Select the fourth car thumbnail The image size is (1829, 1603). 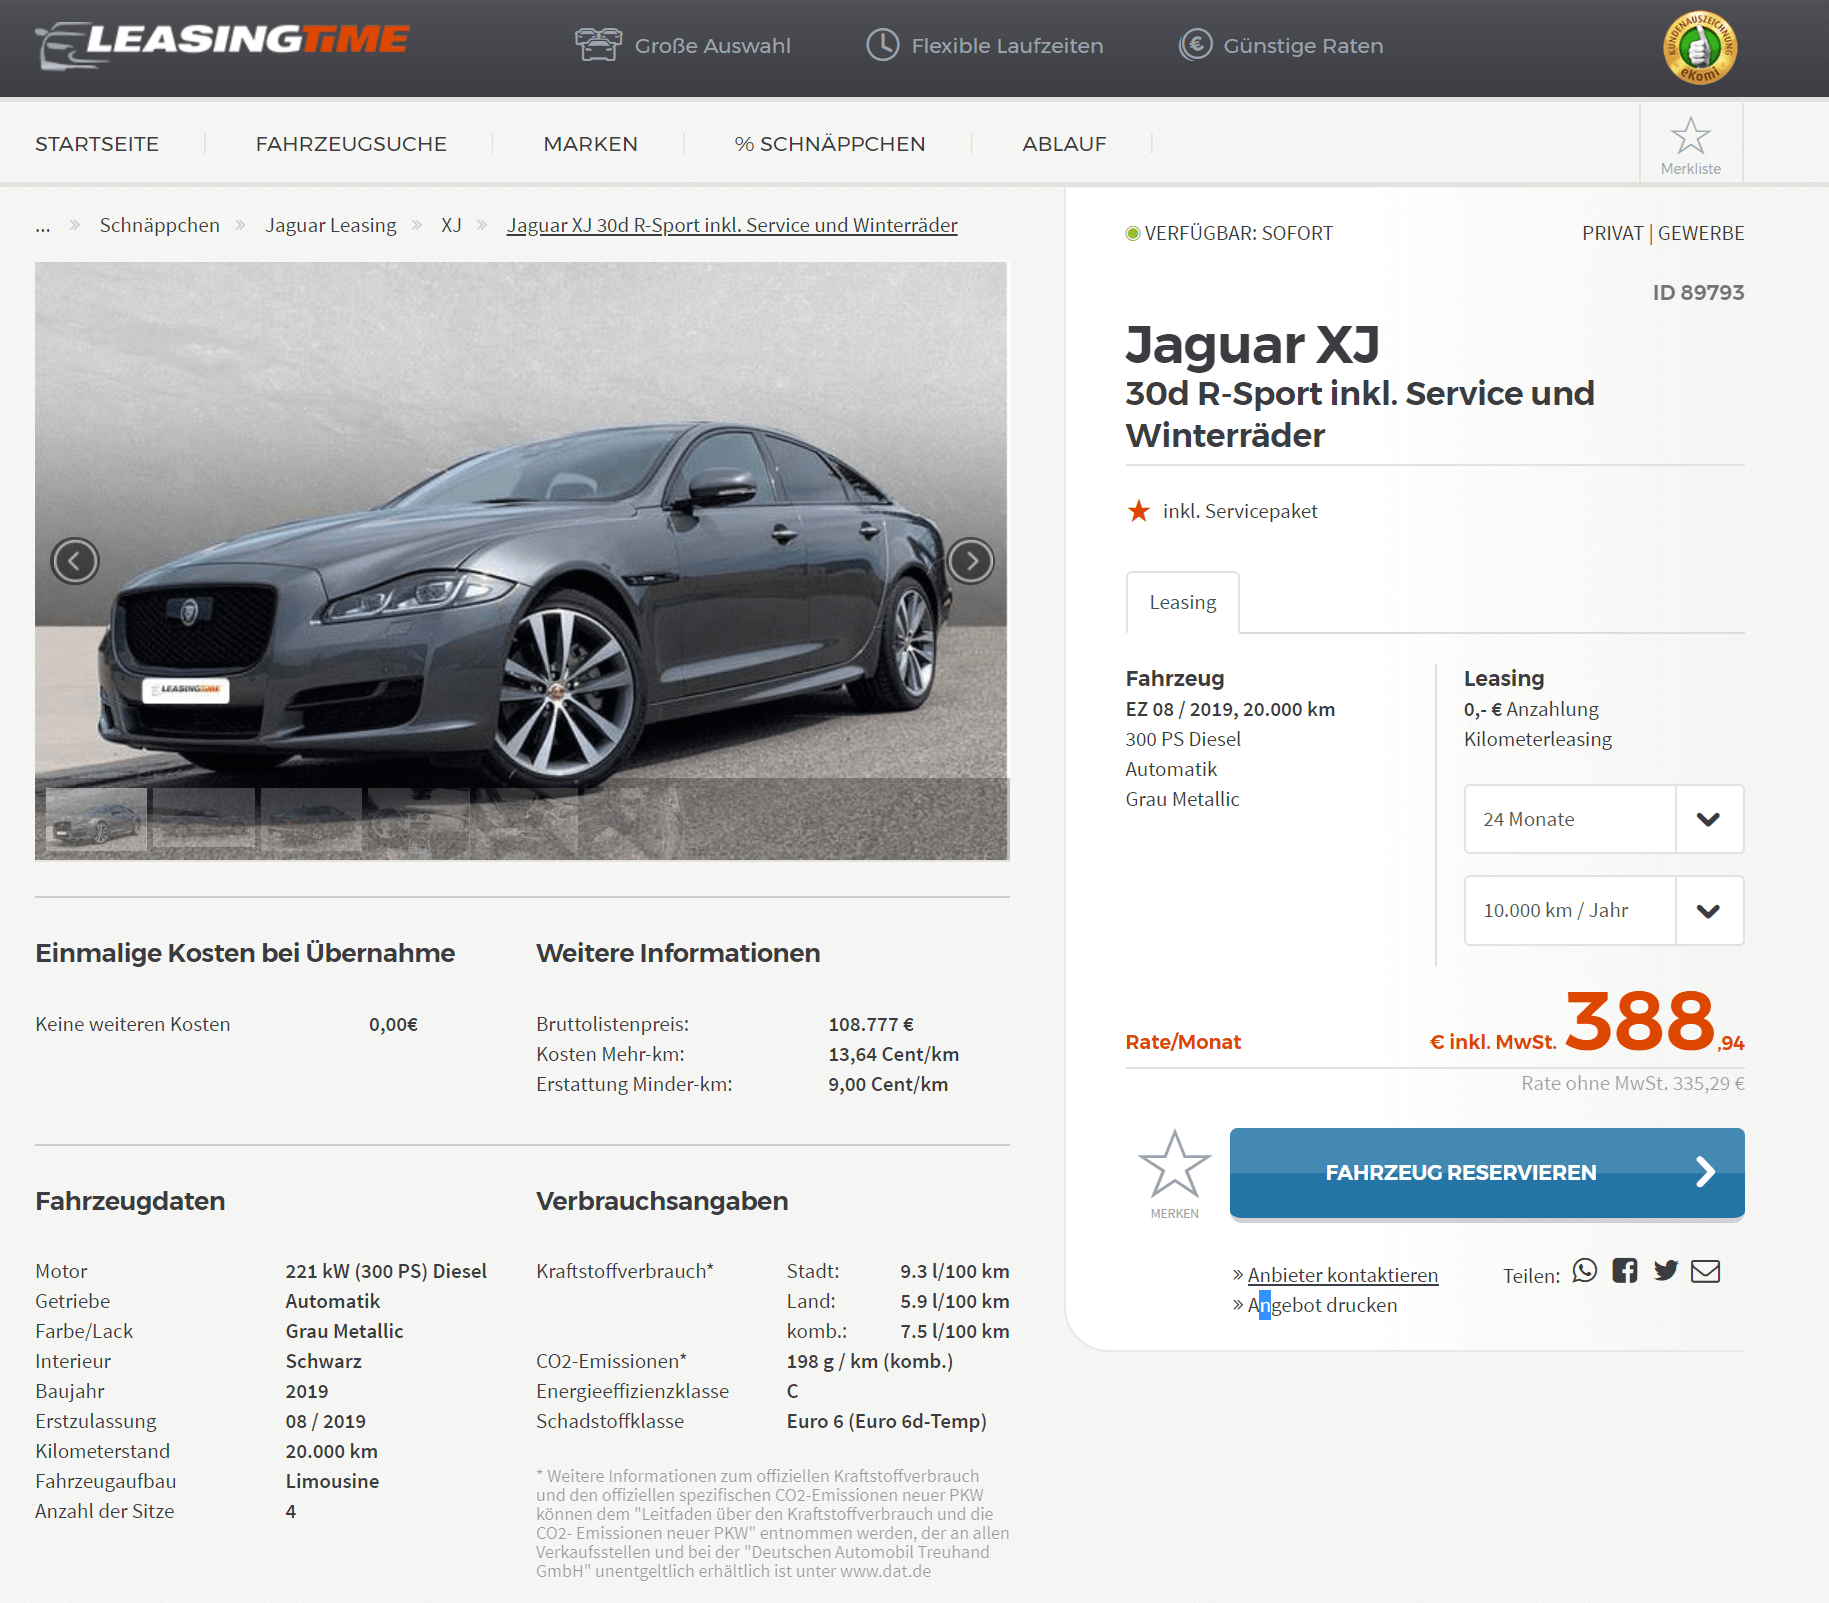[x=418, y=820]
